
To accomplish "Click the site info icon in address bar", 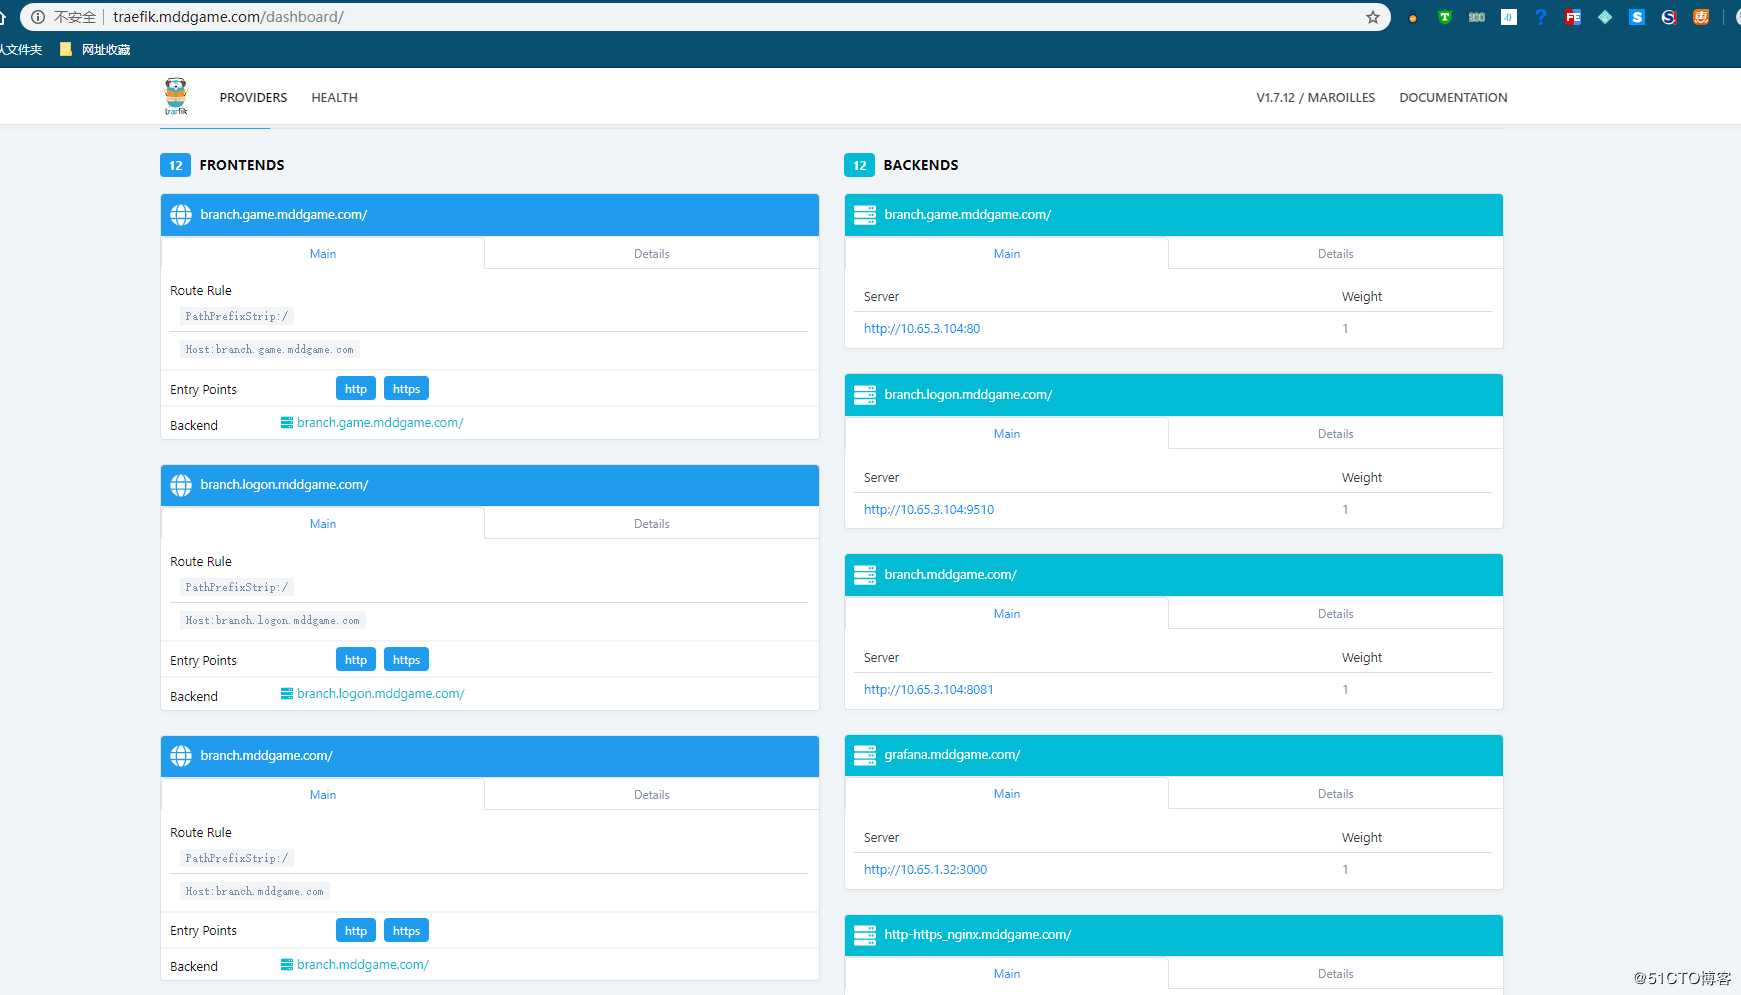I will point(38,17).
